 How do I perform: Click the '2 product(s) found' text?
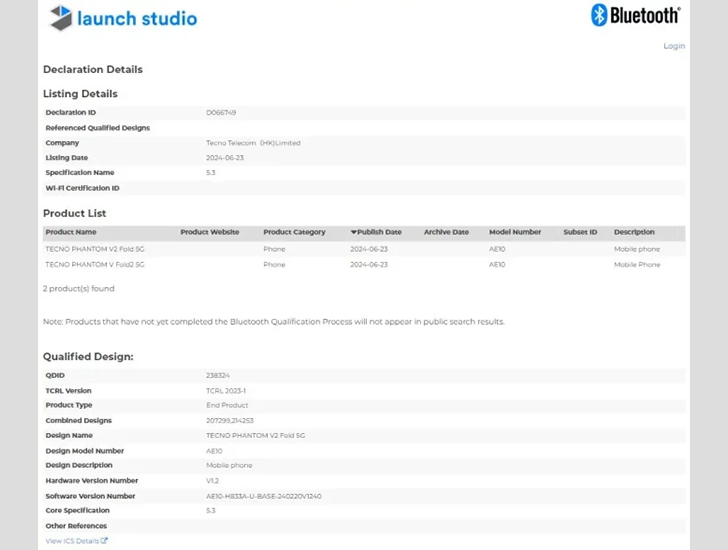[x=78, y=289]
